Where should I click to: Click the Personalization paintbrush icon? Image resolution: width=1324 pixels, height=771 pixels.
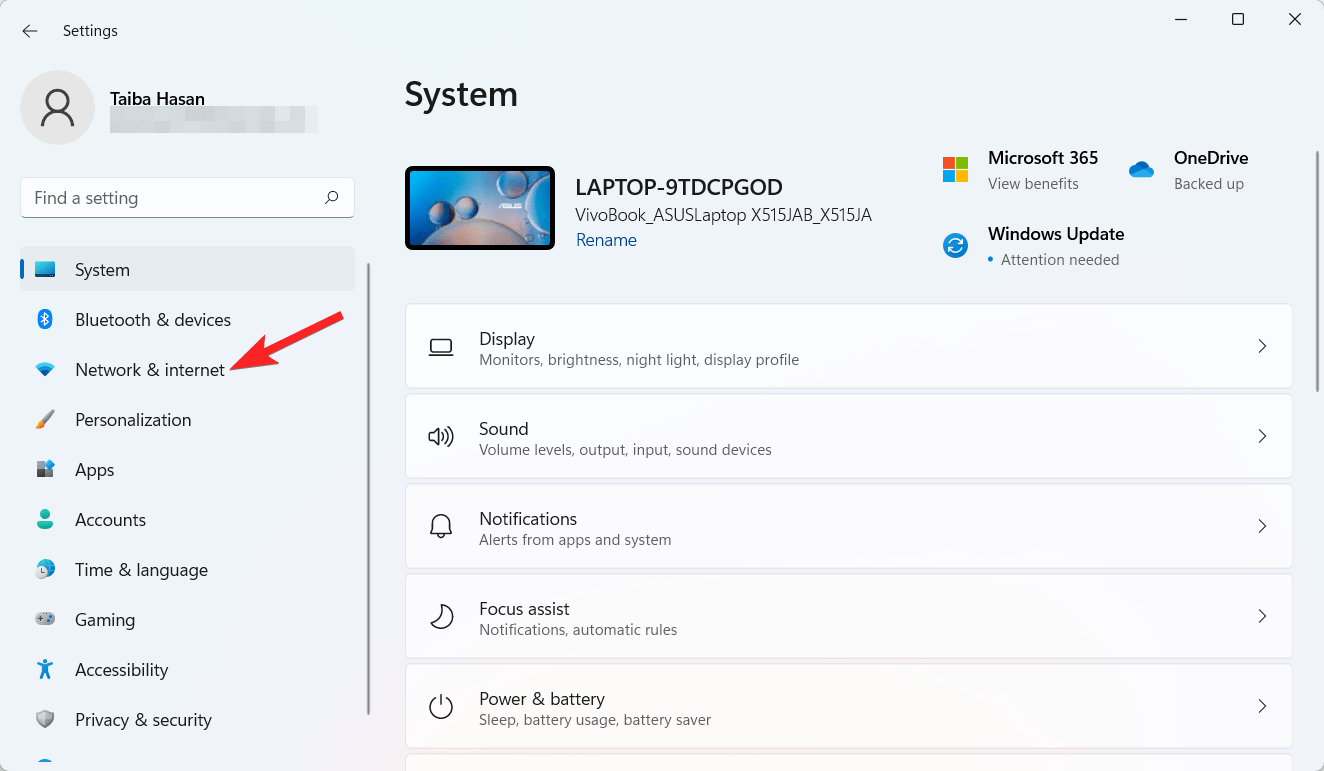(x=45, y=420)
